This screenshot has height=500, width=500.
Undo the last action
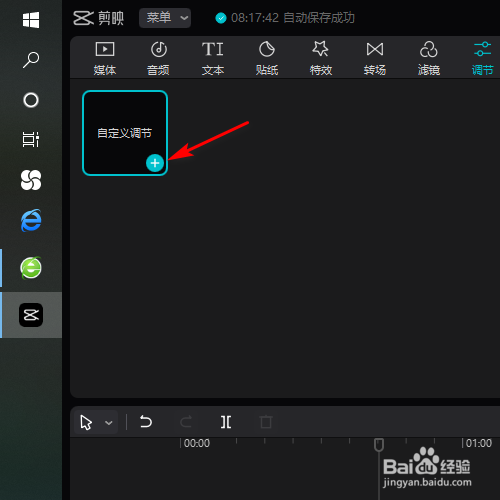point(146,422)
